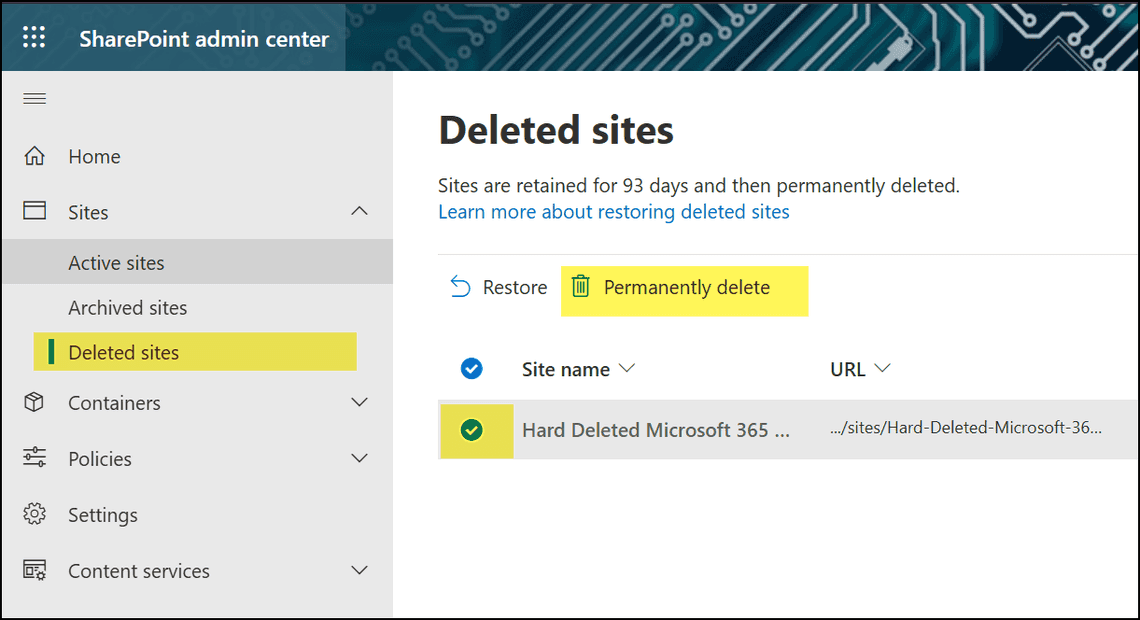Open the Site name column sort dropdown
The height and width of the screenshot is (620, 1140).
[x=627, y=369]
